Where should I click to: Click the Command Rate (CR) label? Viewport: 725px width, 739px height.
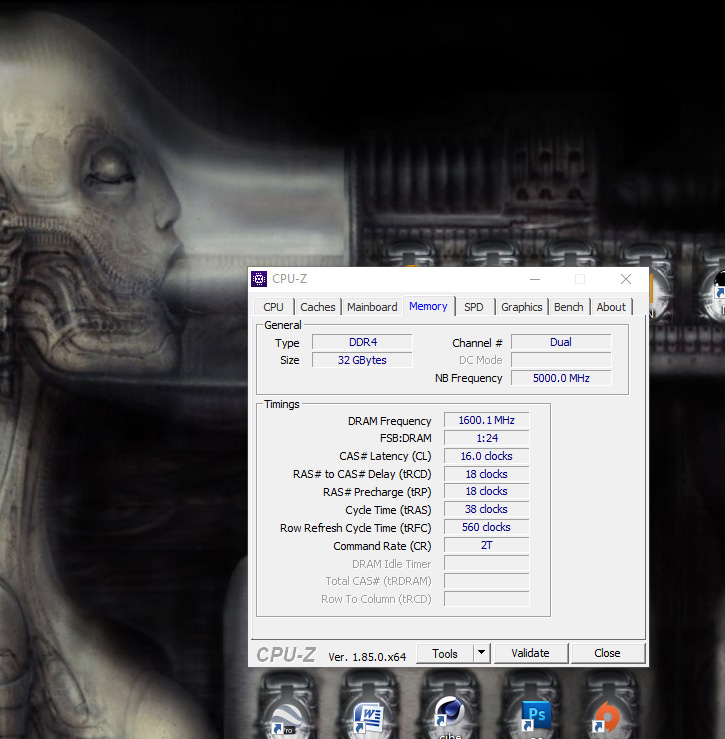[382, 546]
